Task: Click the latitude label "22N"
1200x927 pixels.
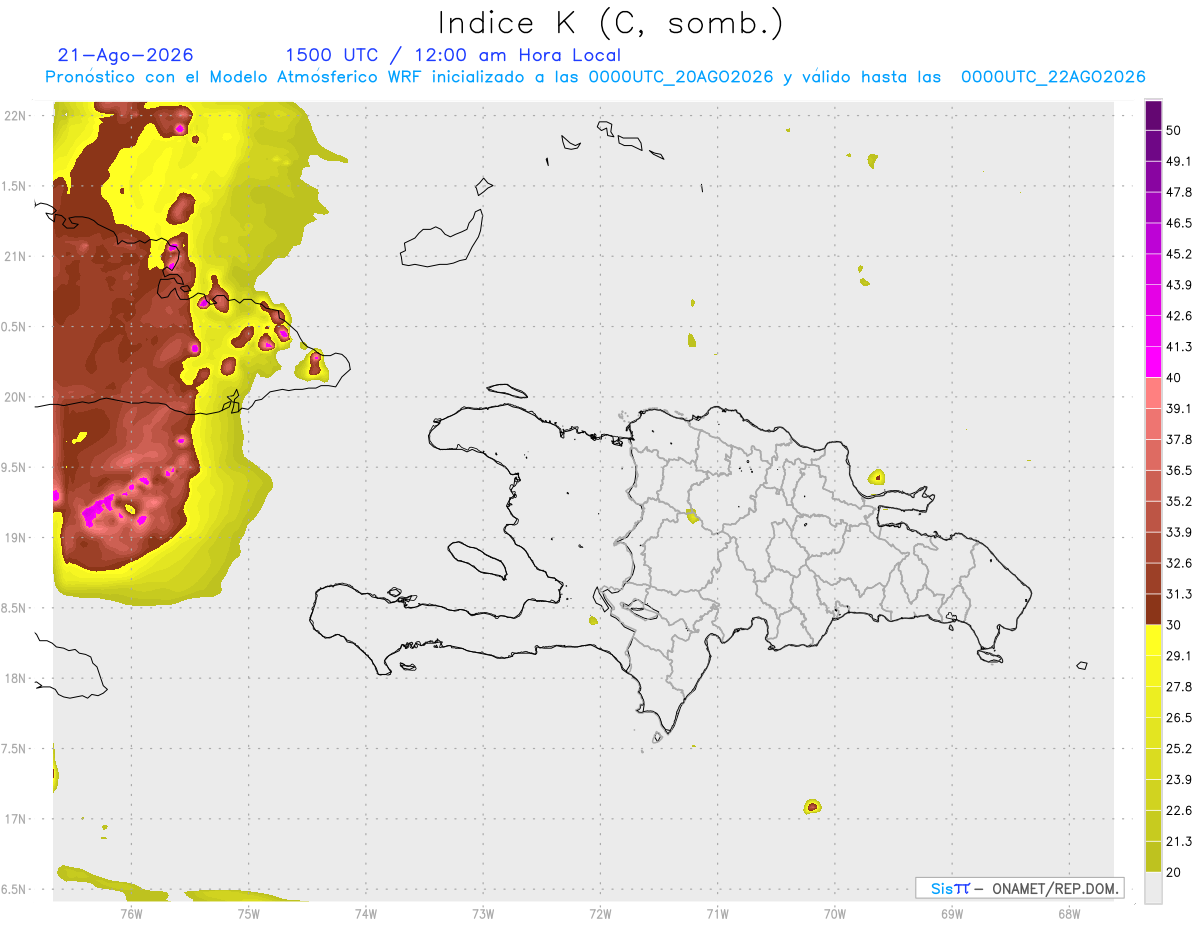Action: point(15,115)
